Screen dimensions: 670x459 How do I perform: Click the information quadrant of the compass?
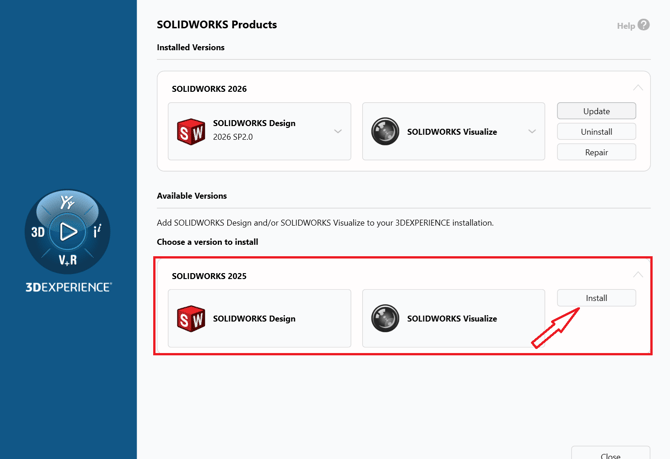pos(97,231)
